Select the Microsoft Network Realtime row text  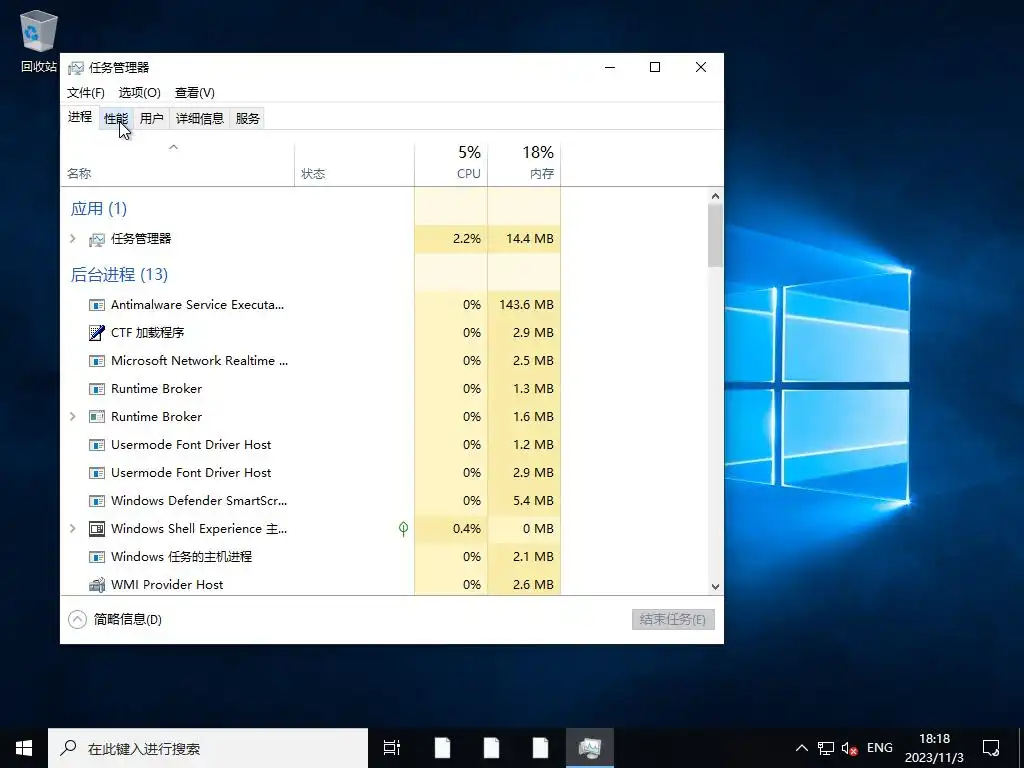point(199,360)
